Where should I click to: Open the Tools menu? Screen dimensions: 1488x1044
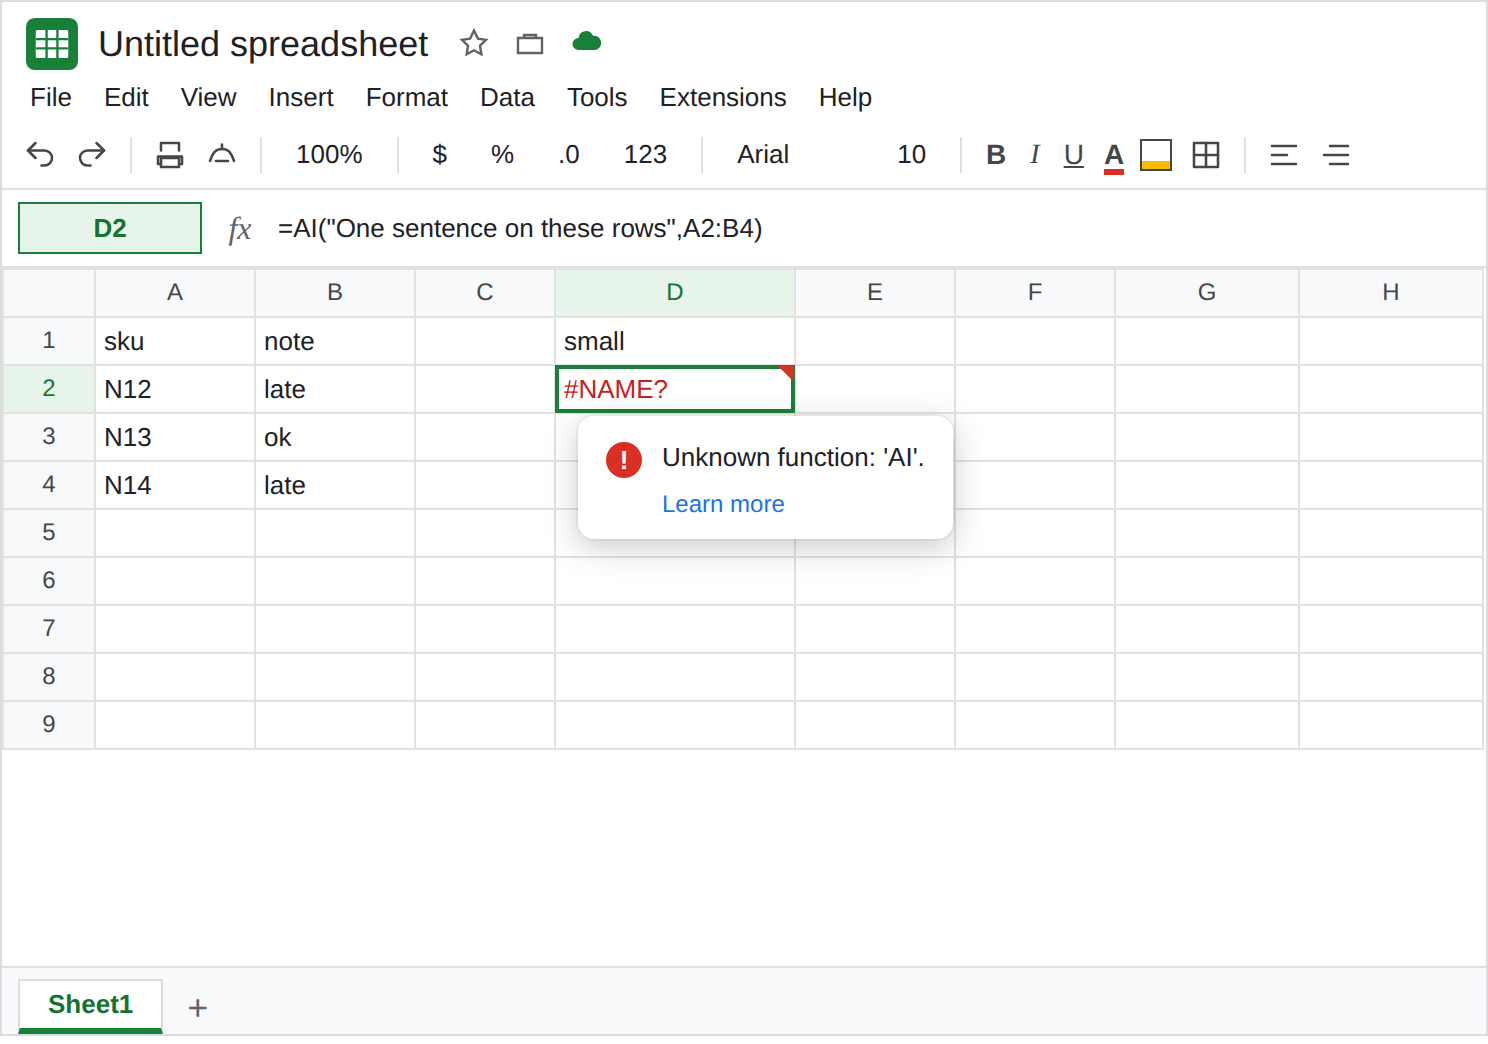pos(597,98)
